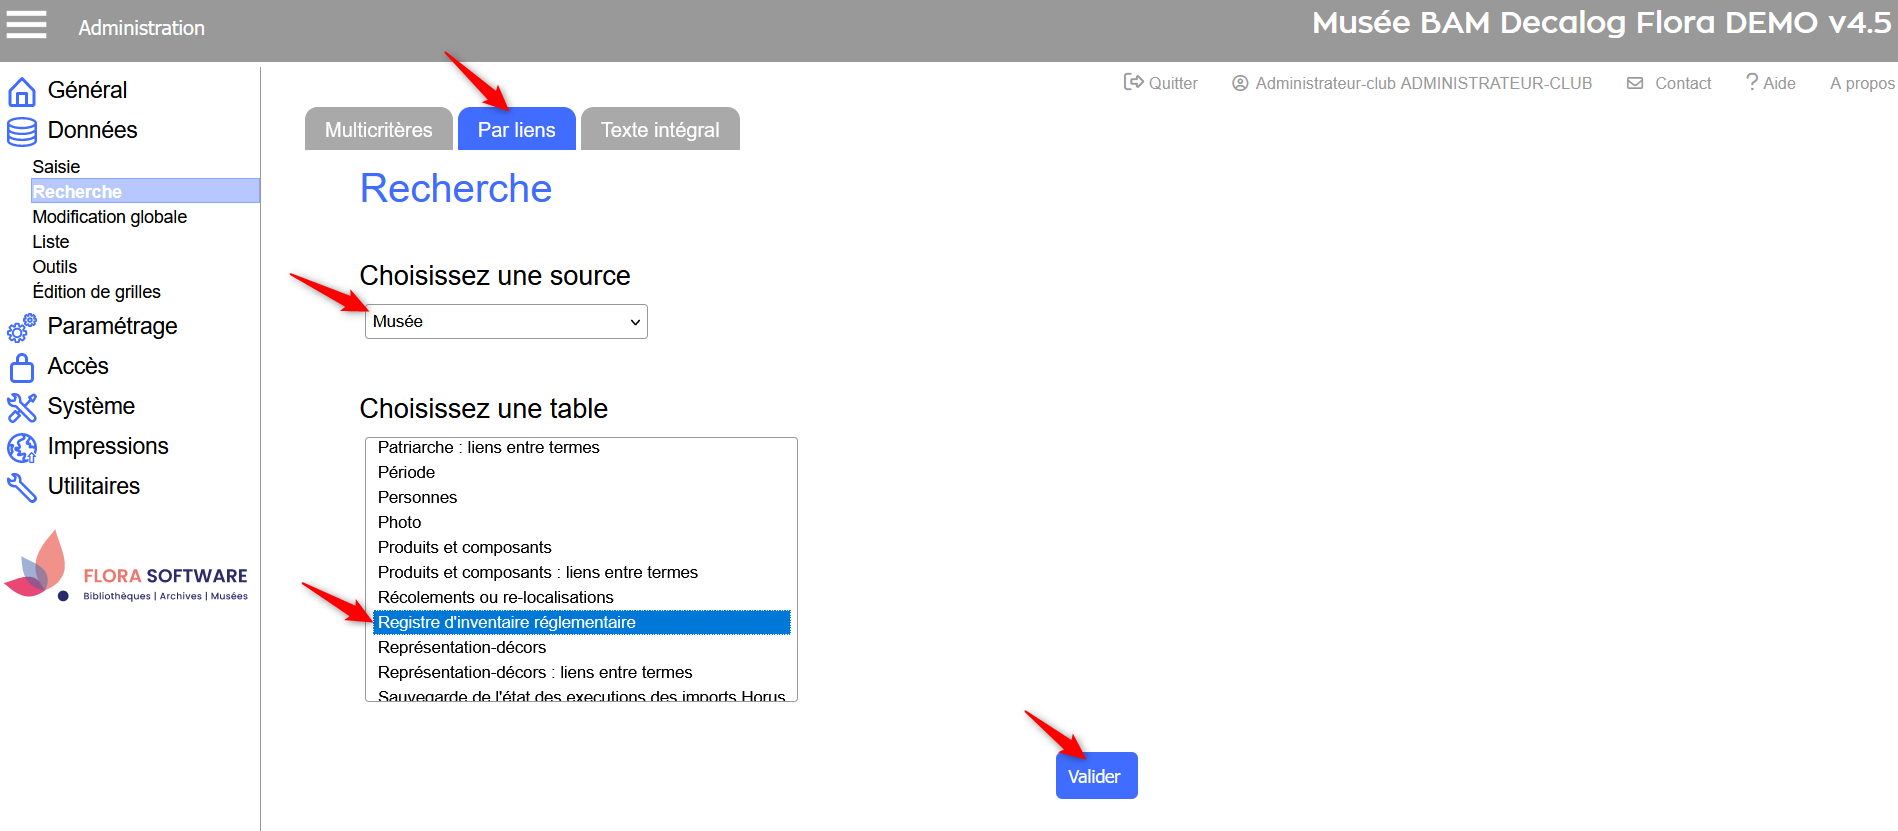Switch to the Multicritères tab
The image size is (1898, 831).
pyautogui.click(x=378, y=130)
